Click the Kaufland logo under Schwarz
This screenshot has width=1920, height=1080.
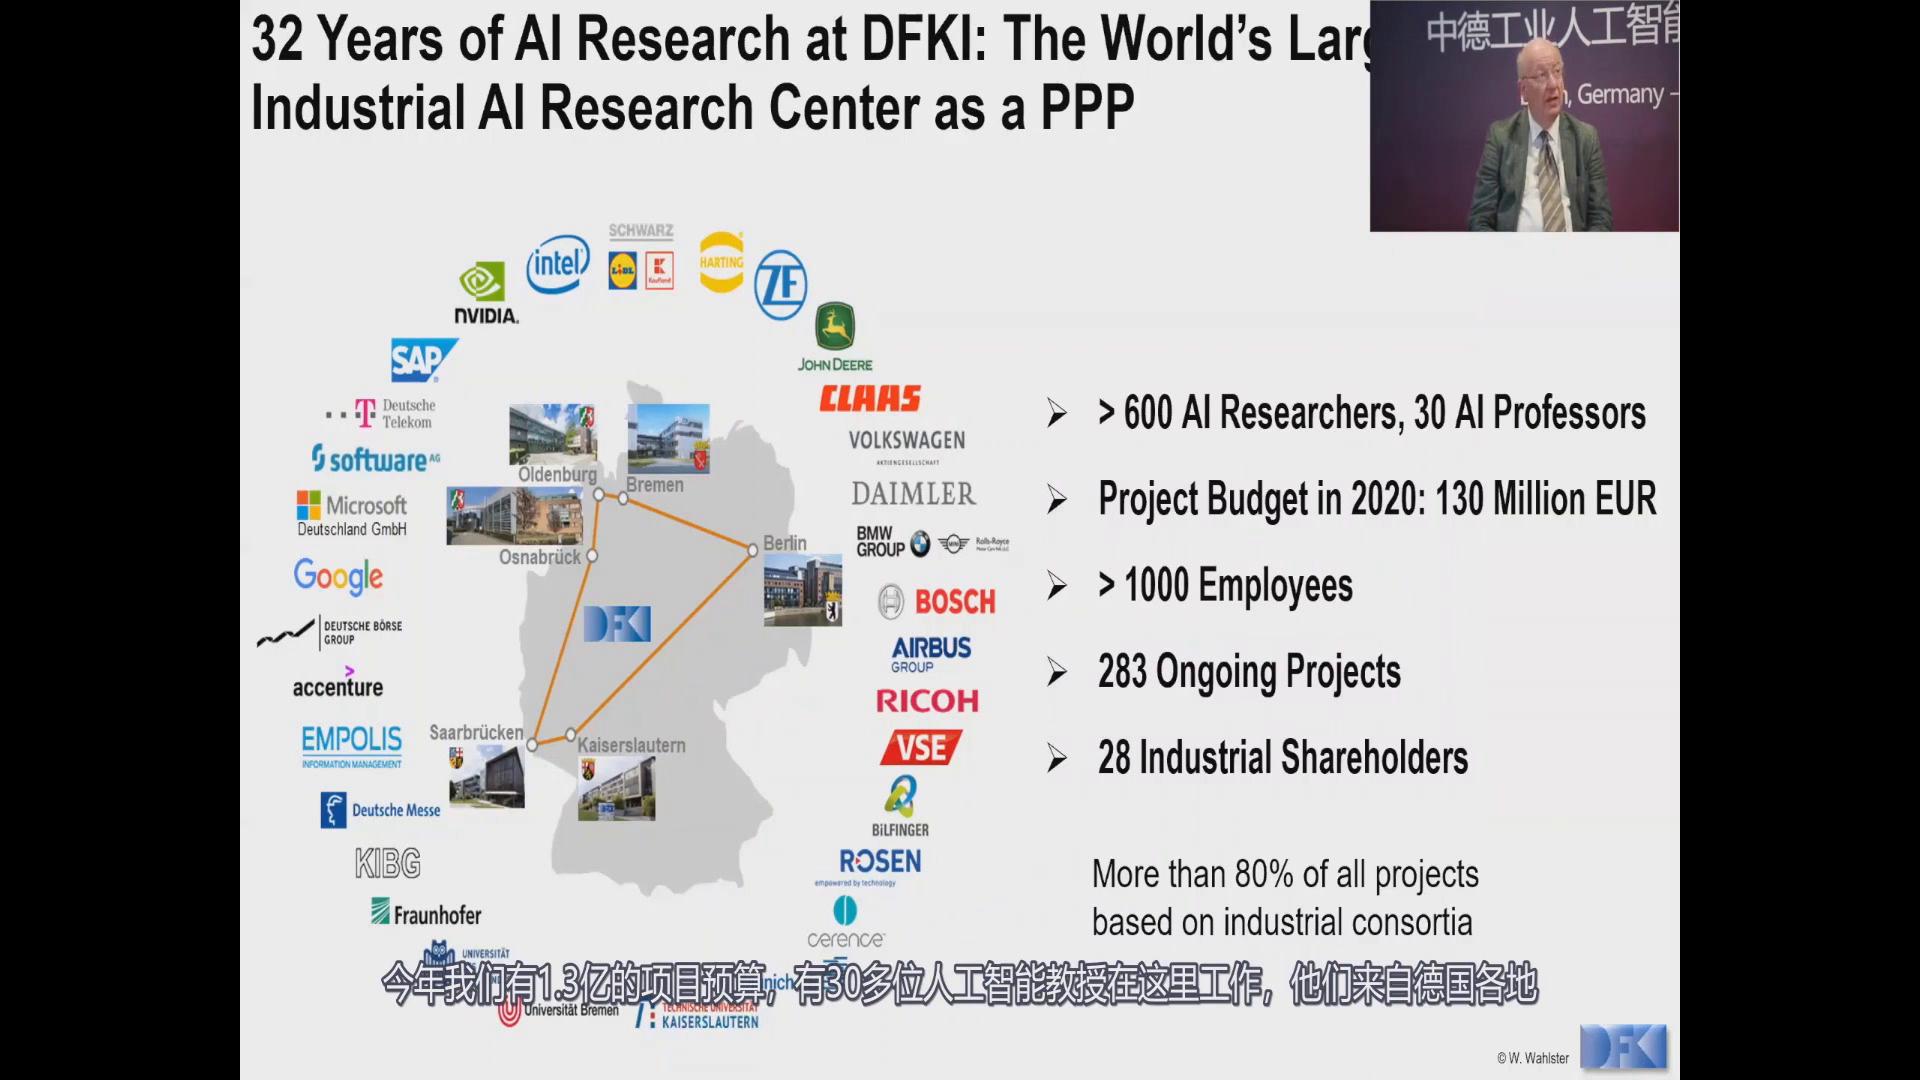click(x=659, y=271)
